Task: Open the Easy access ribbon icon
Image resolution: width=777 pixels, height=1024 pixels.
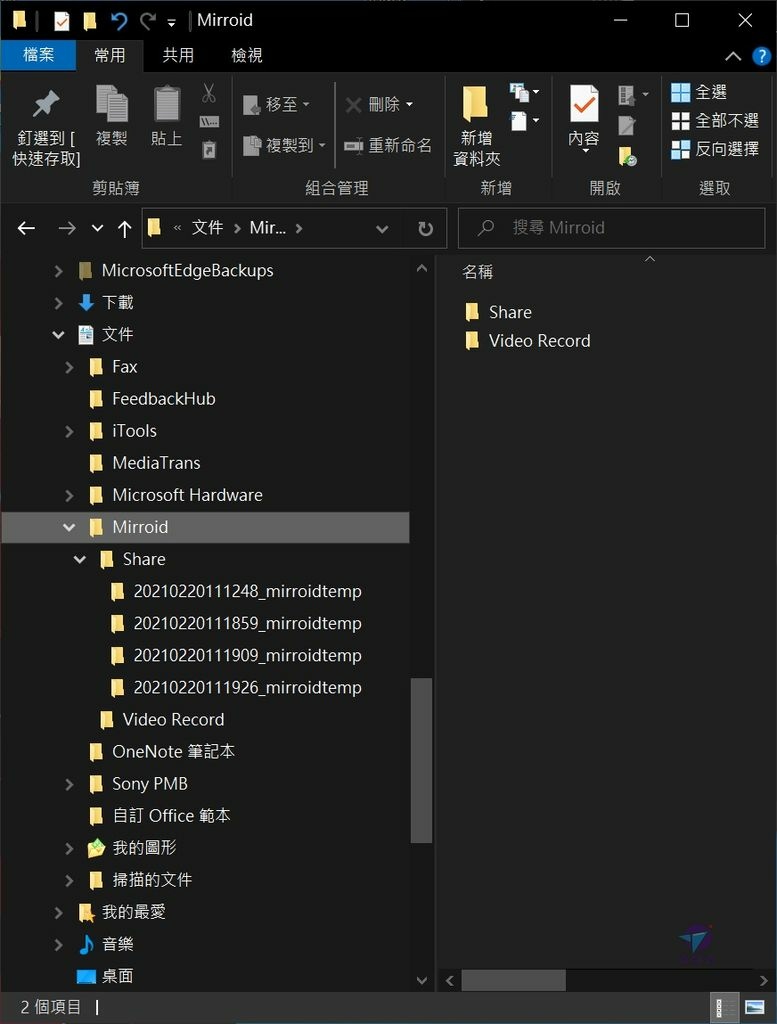Action: pos(524,121)
